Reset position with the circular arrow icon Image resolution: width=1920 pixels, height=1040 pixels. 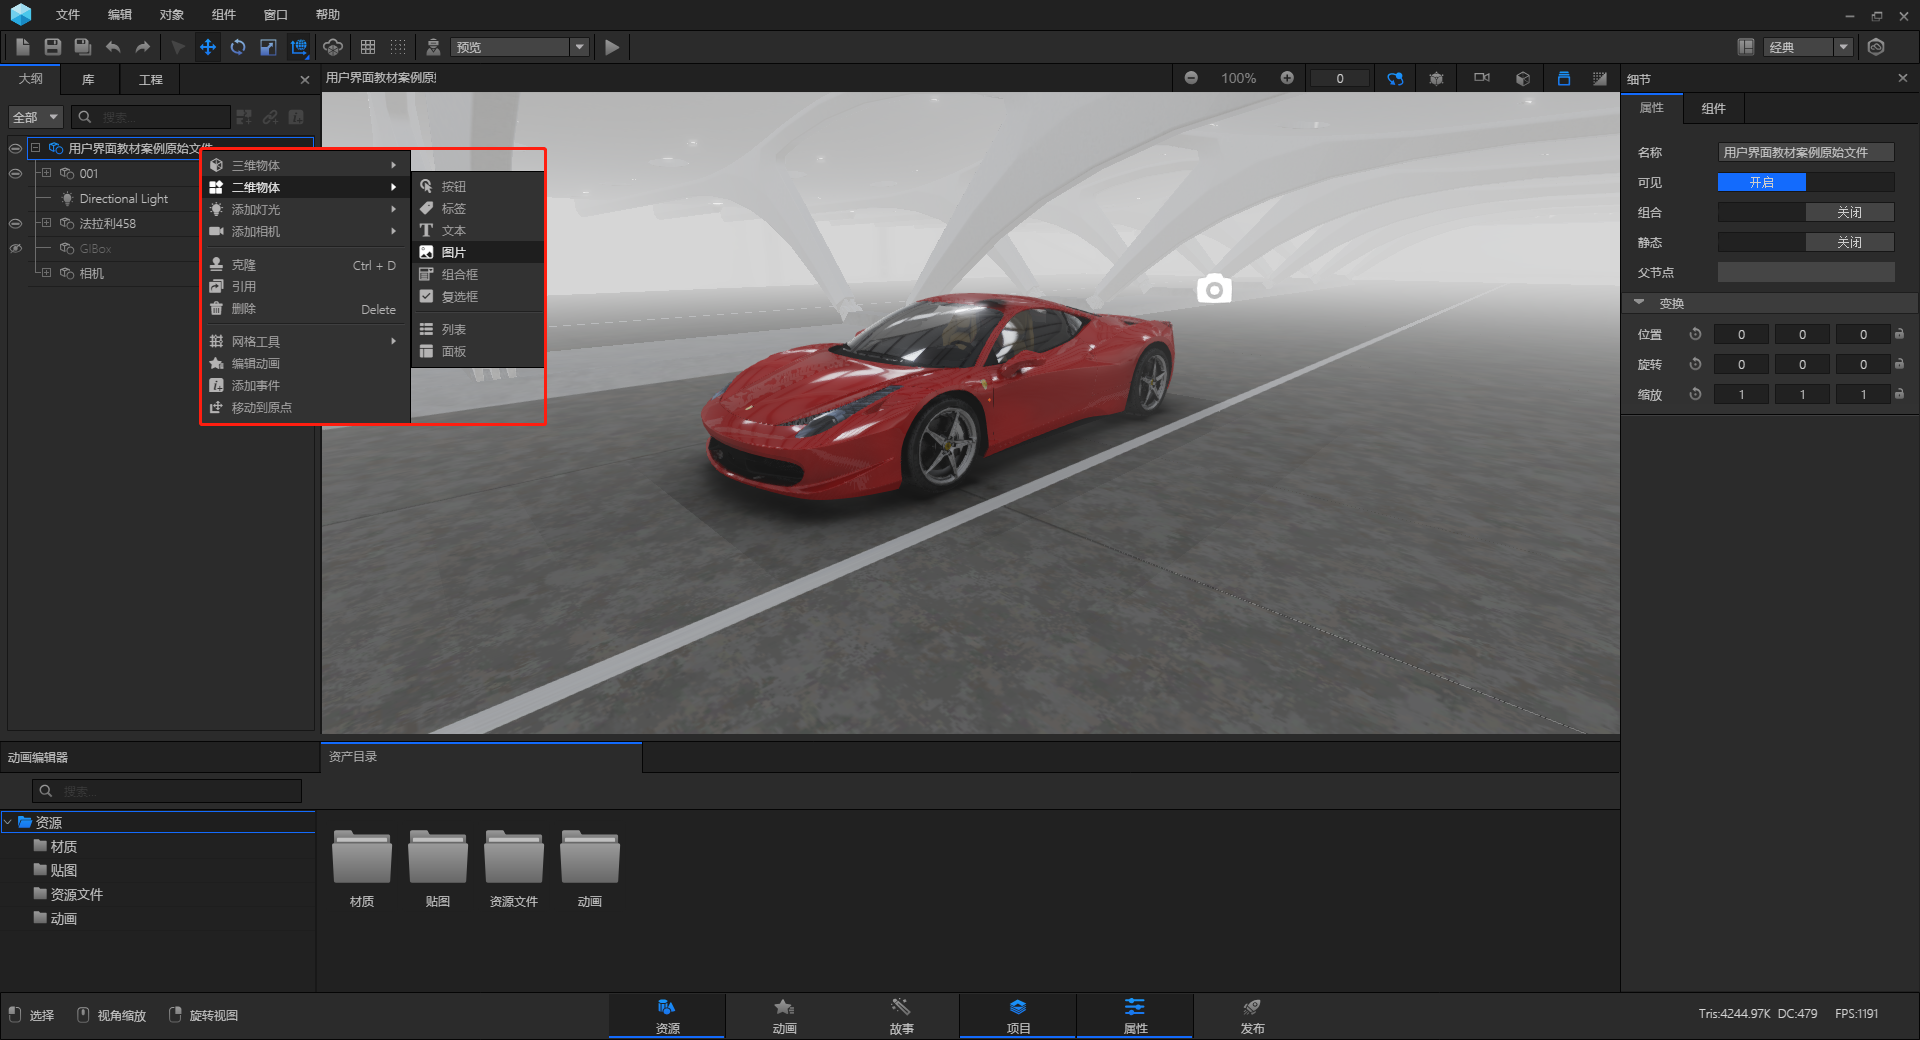(x=1695, y=334)
